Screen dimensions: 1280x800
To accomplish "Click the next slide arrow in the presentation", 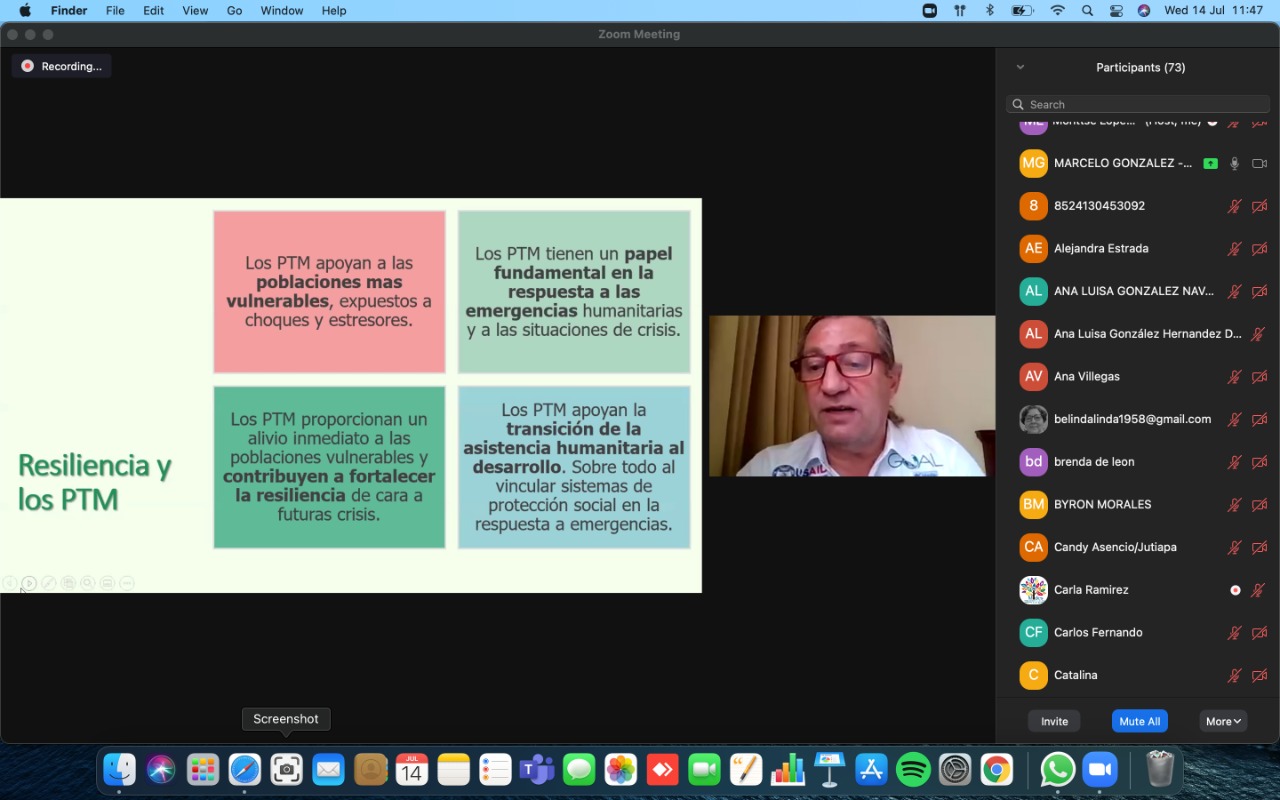I will pyautogui.click(x=29, y=583).
